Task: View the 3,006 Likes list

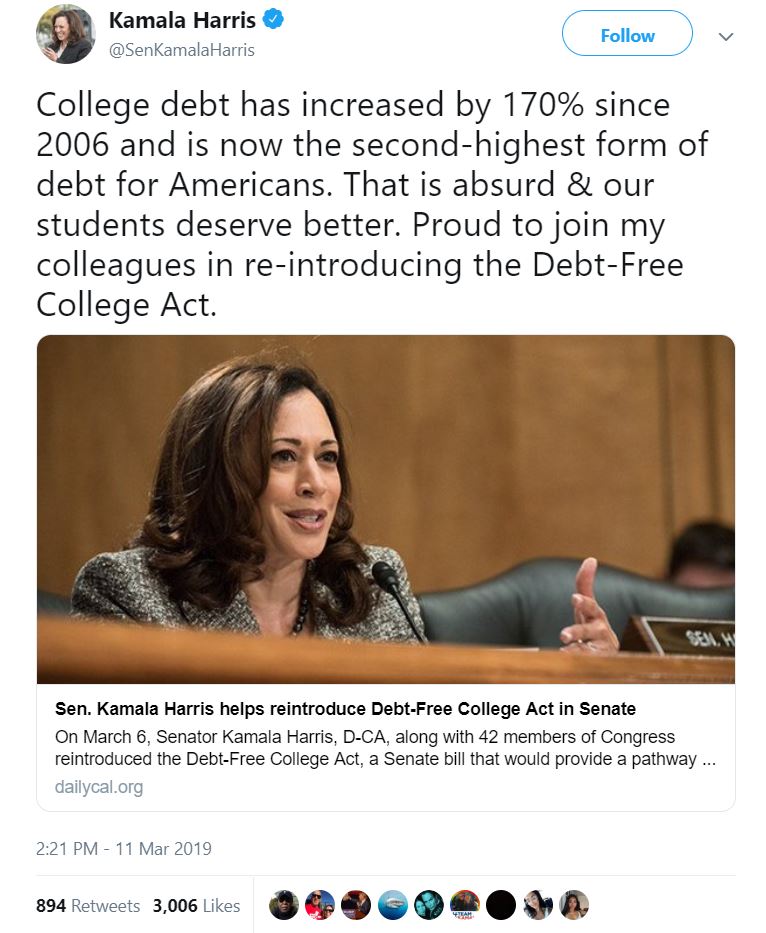Action: (196, 905)
